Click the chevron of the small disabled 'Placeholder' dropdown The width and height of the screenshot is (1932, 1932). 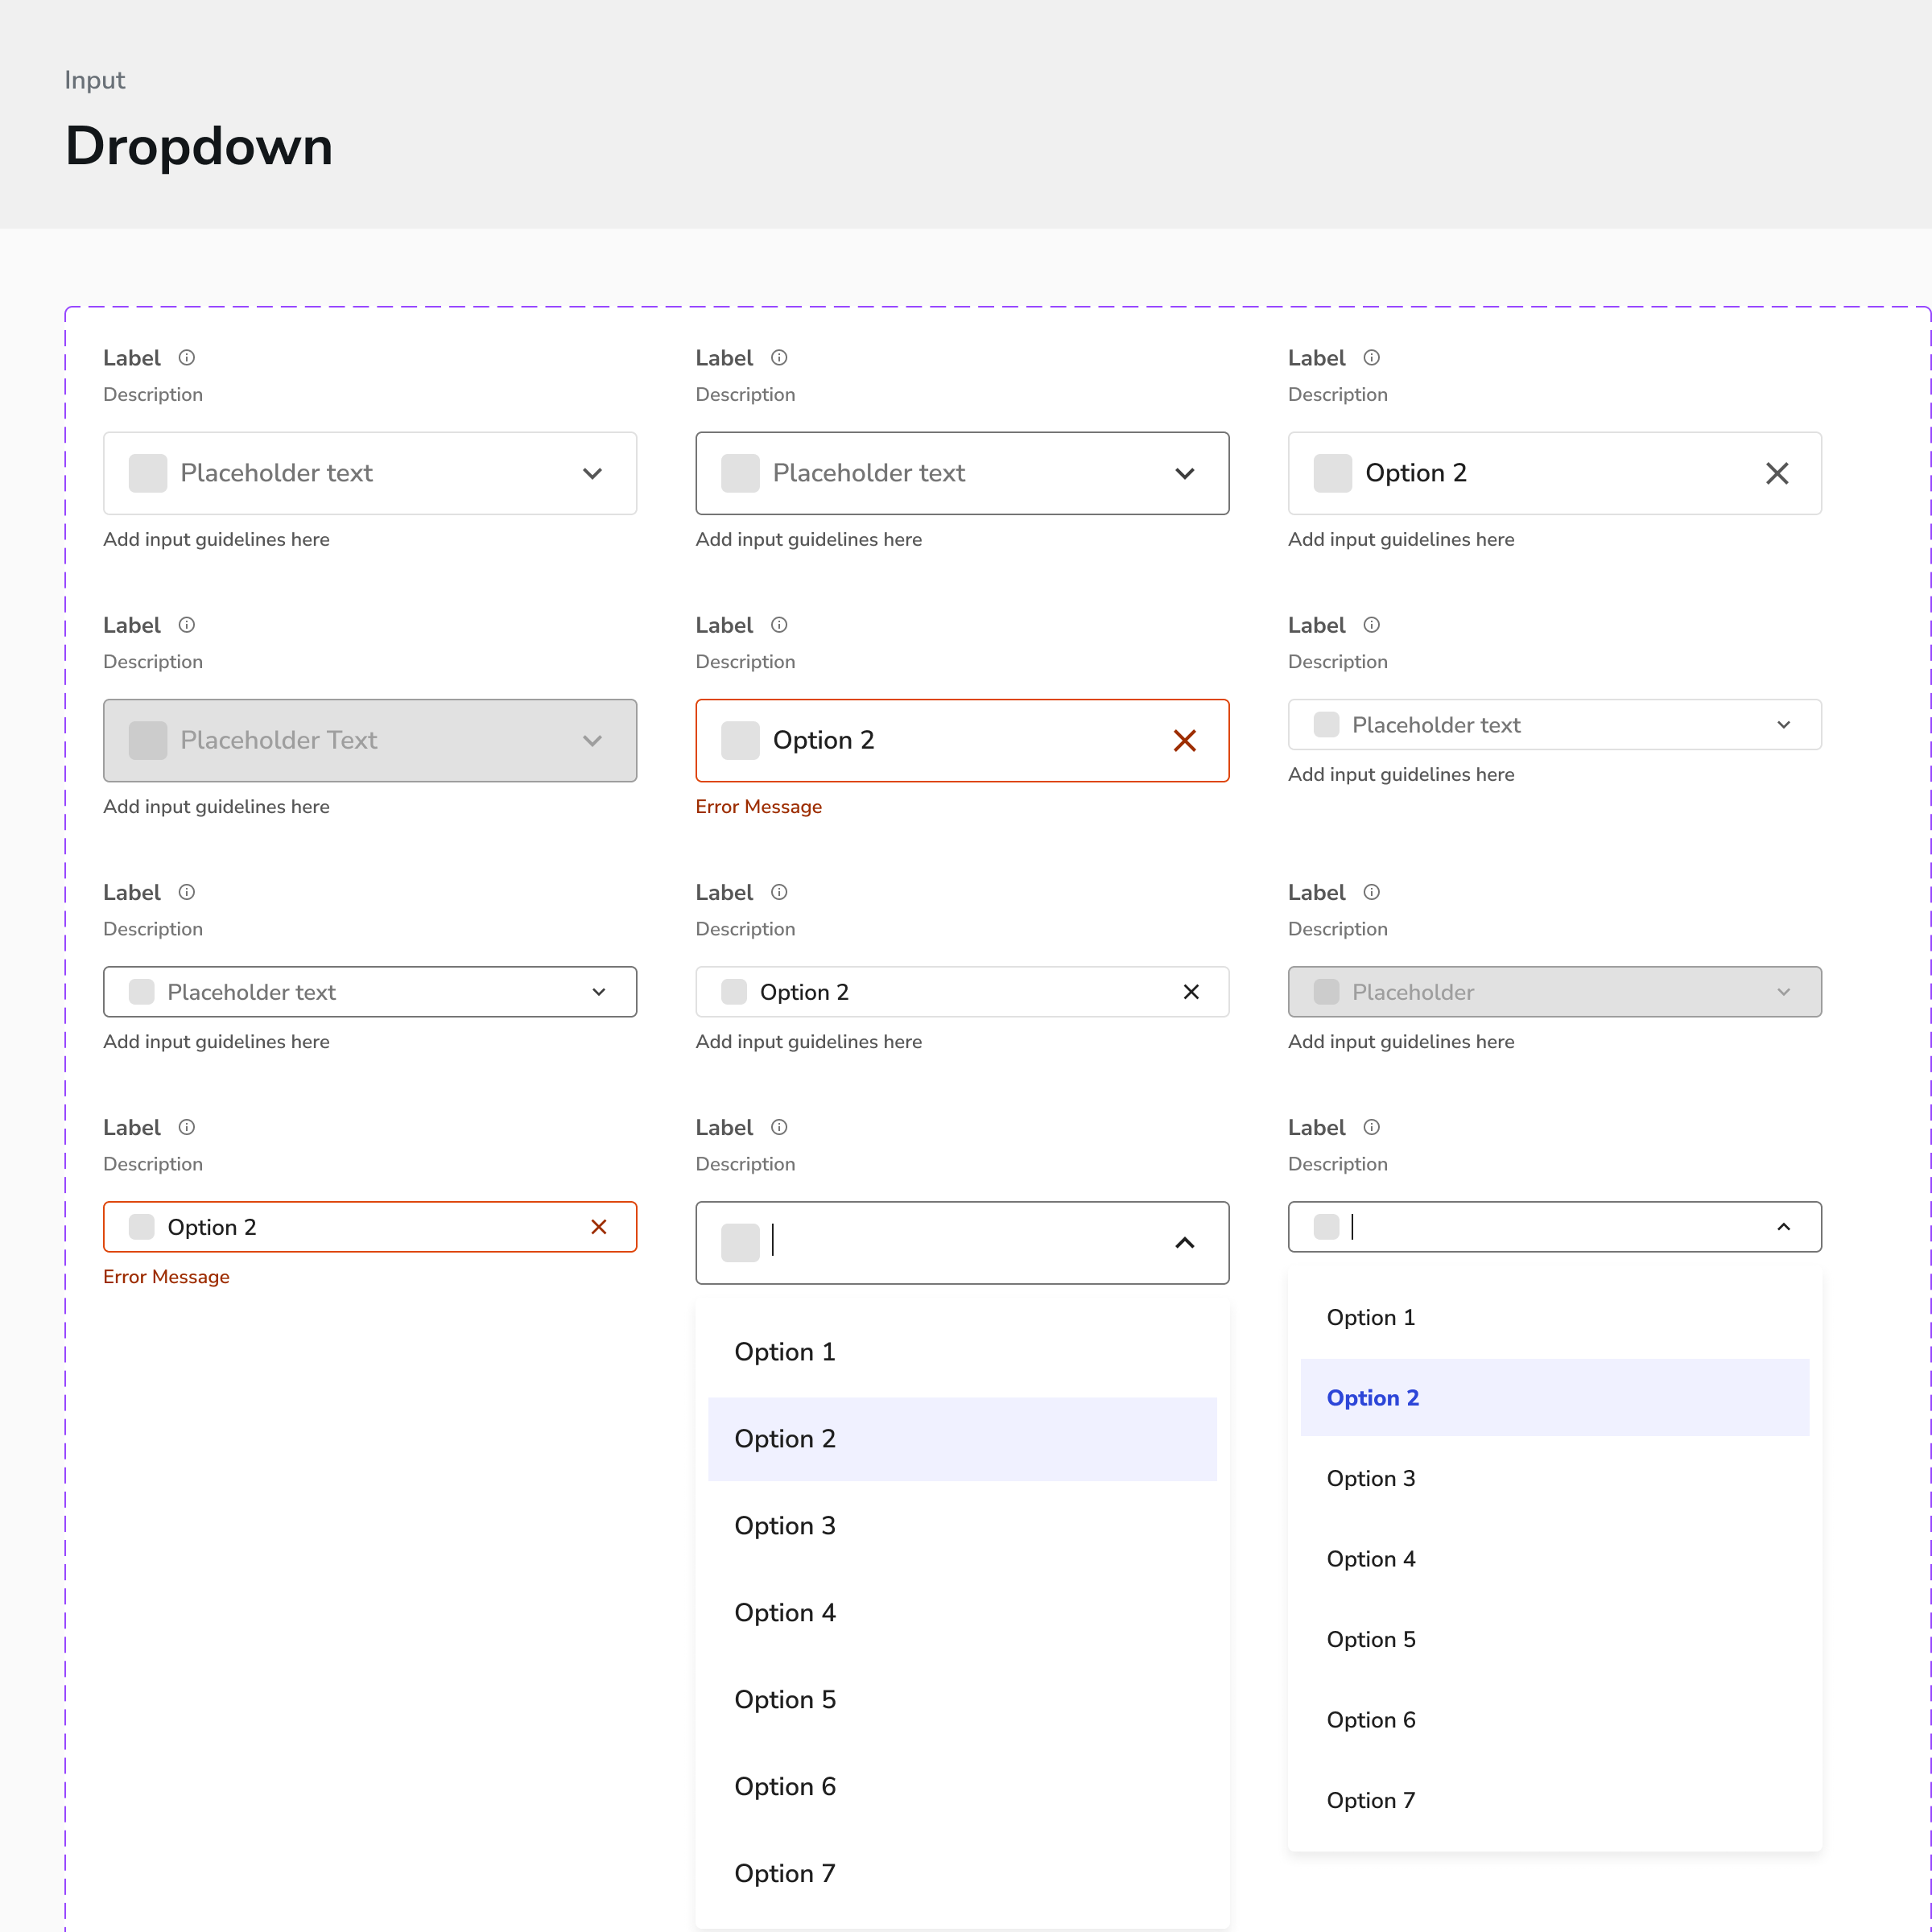tap(1784, 992)
